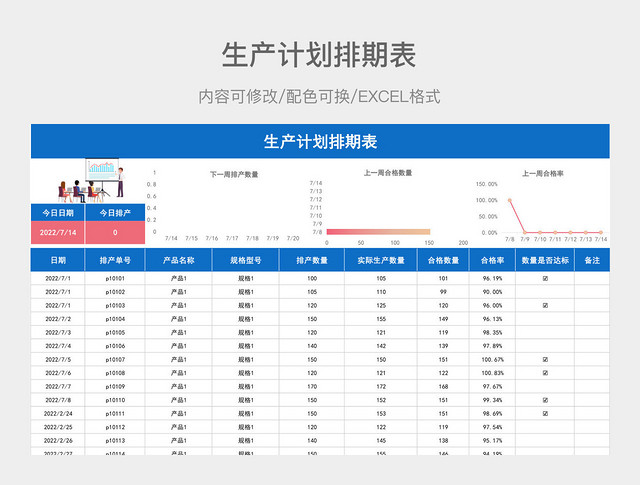Screen dimensions: 640x485
Task: Toggle the 数量是否达标 checkbox in row p10103
Action: [x=545, y=305]
